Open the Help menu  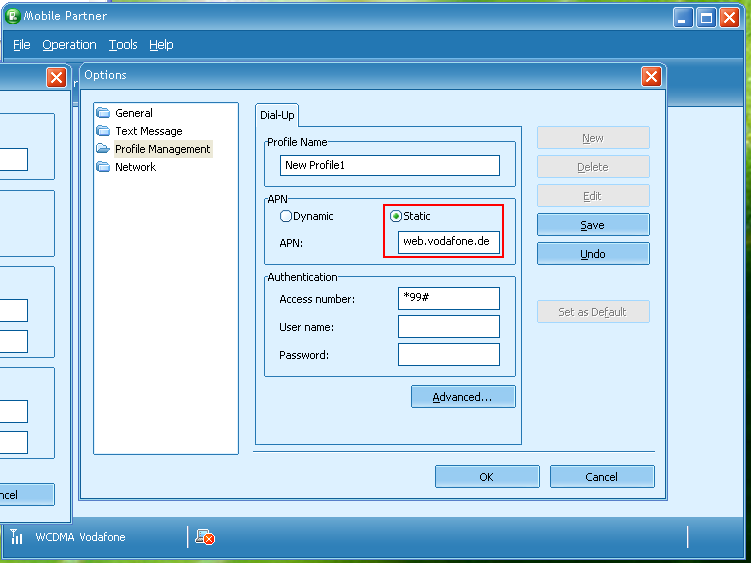click(x=161, y=45)
